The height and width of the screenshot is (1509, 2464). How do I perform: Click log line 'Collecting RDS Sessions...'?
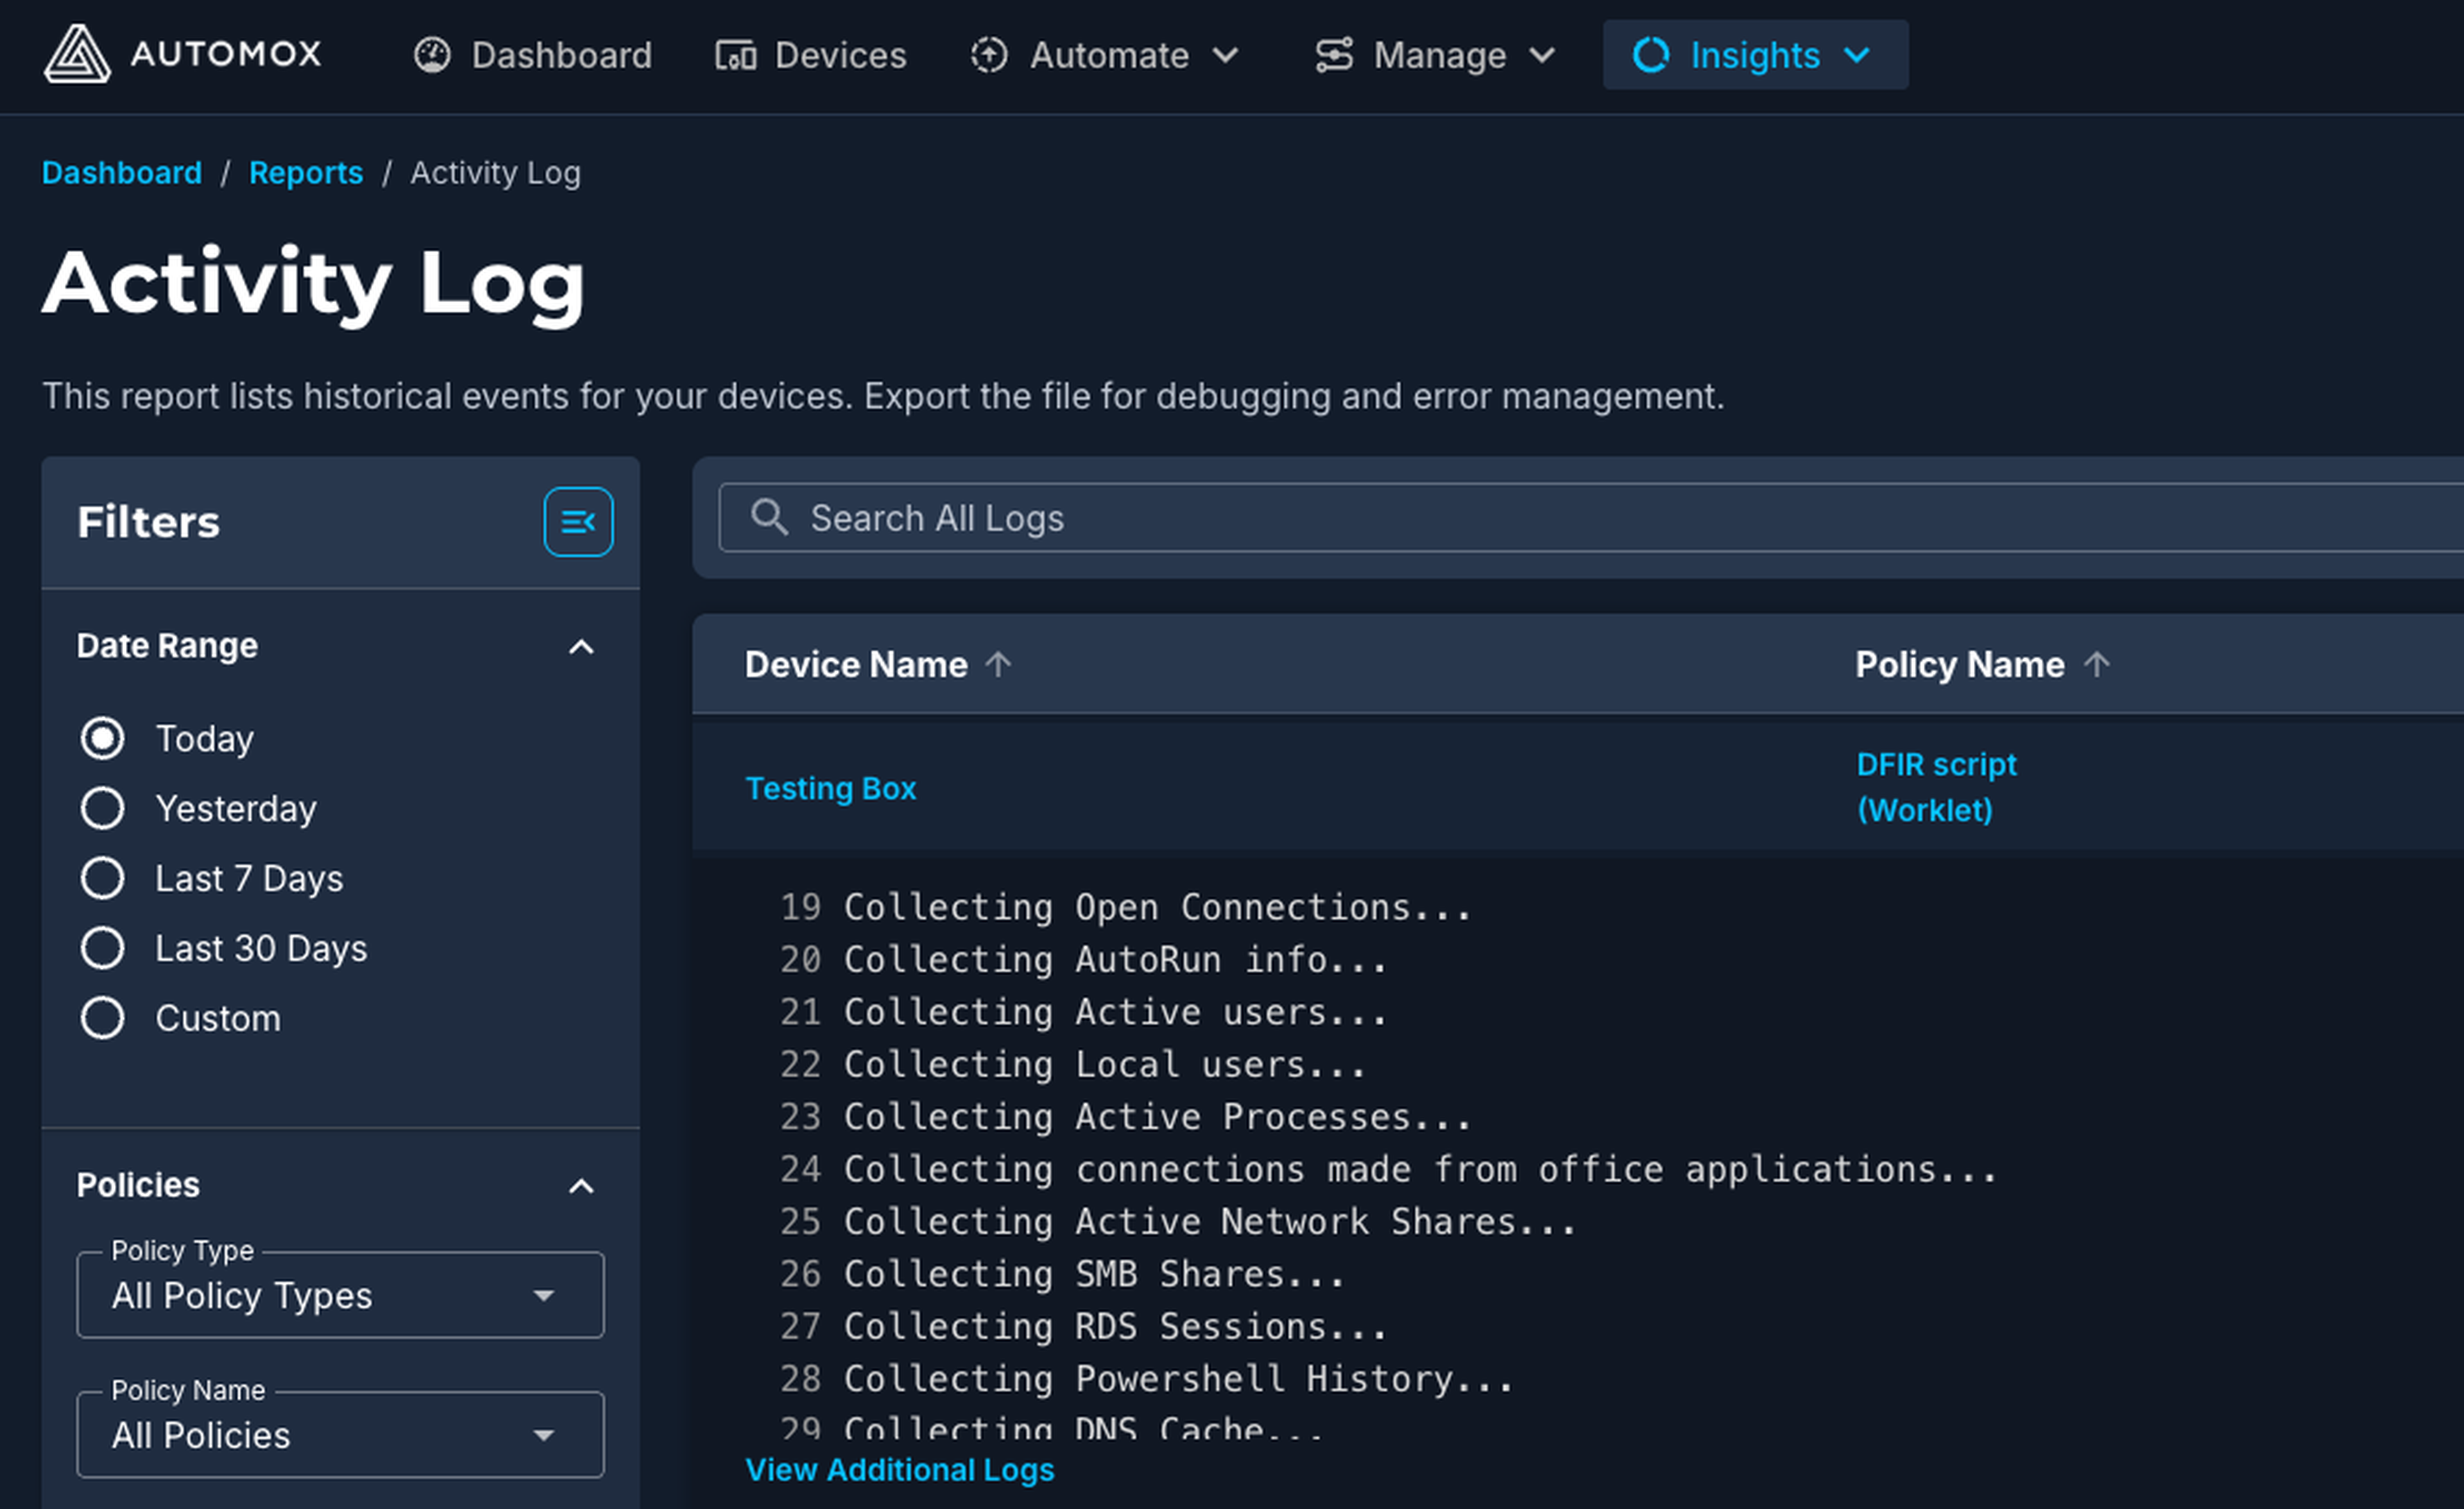pos(1115,1326)
